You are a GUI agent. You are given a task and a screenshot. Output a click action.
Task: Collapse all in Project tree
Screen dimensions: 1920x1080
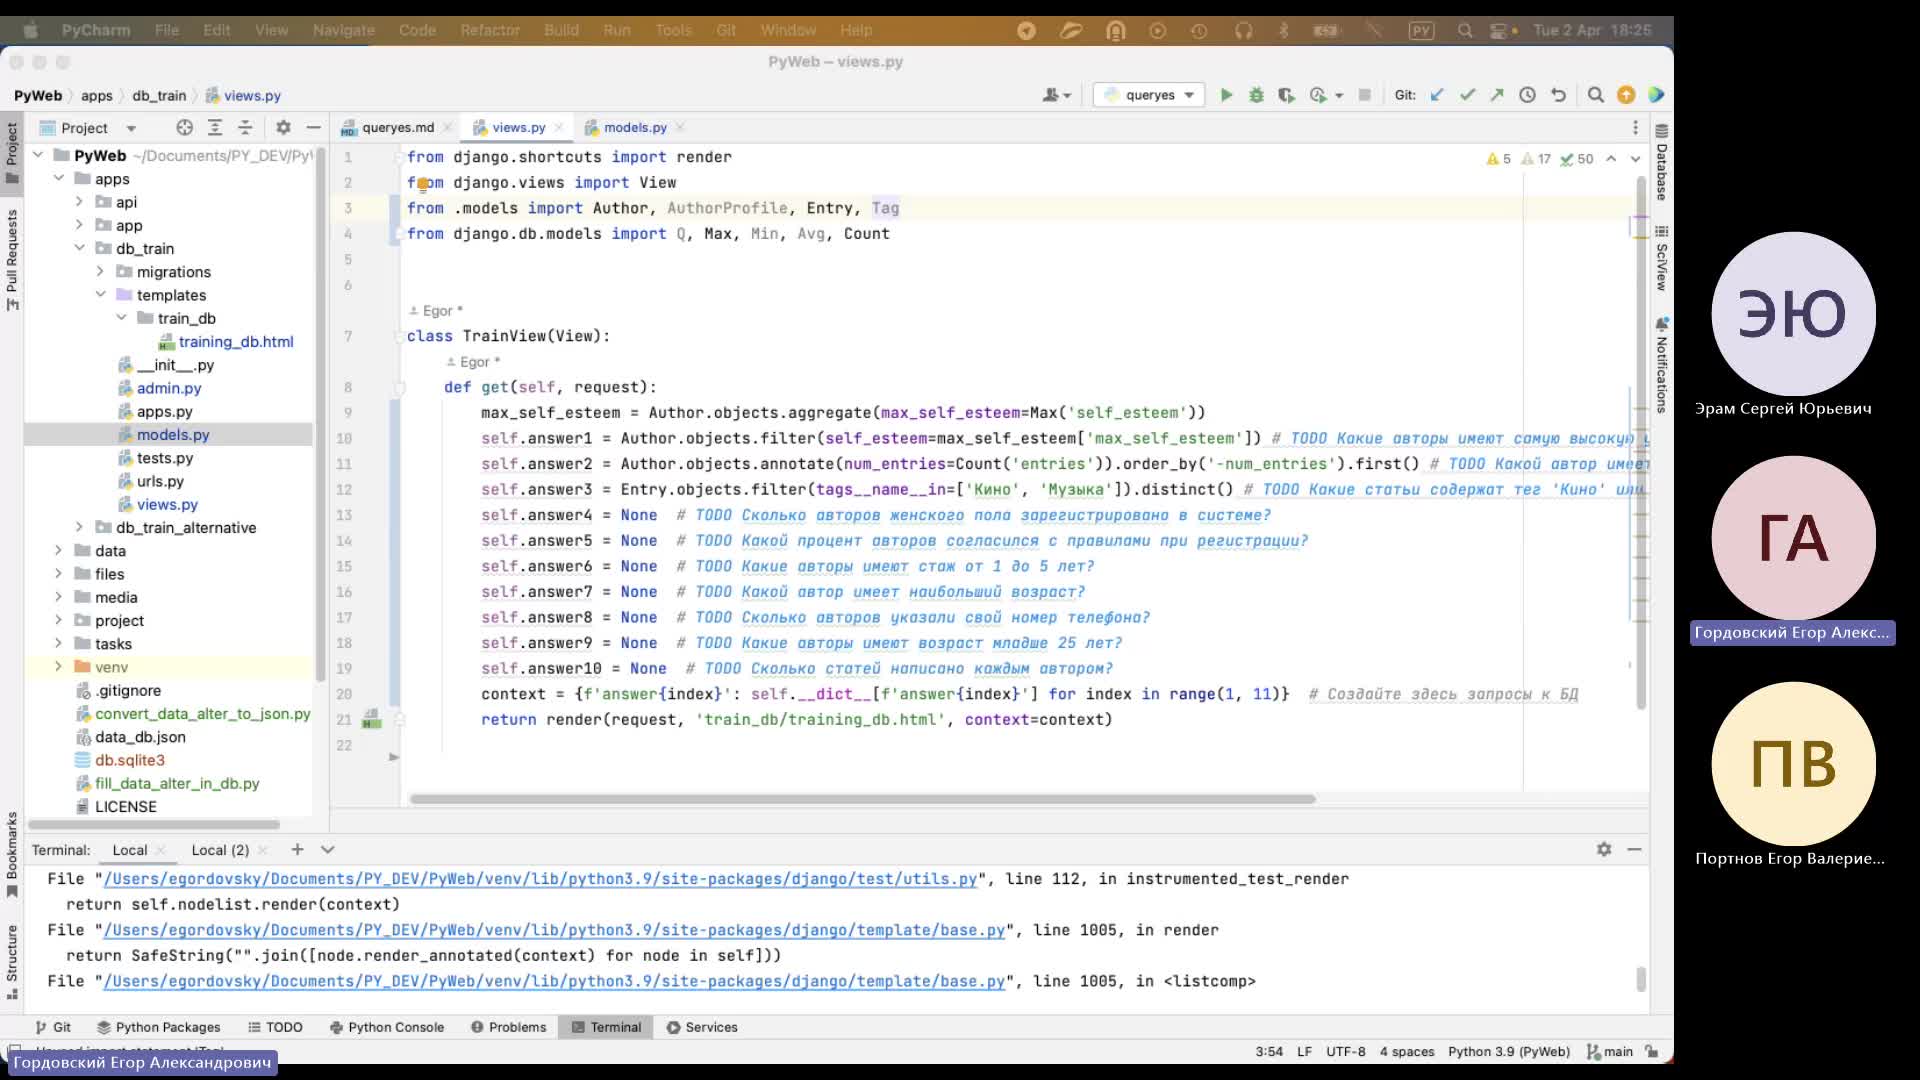245,127
